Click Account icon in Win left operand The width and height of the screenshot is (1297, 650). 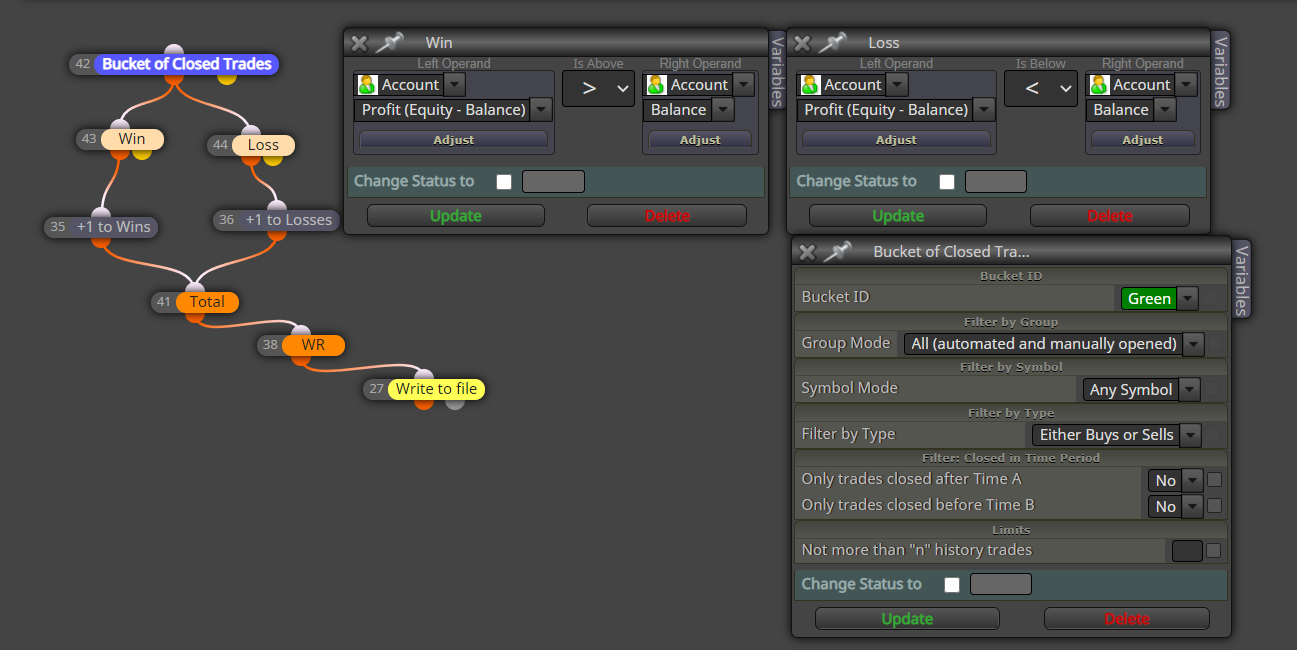coord(367,85)
